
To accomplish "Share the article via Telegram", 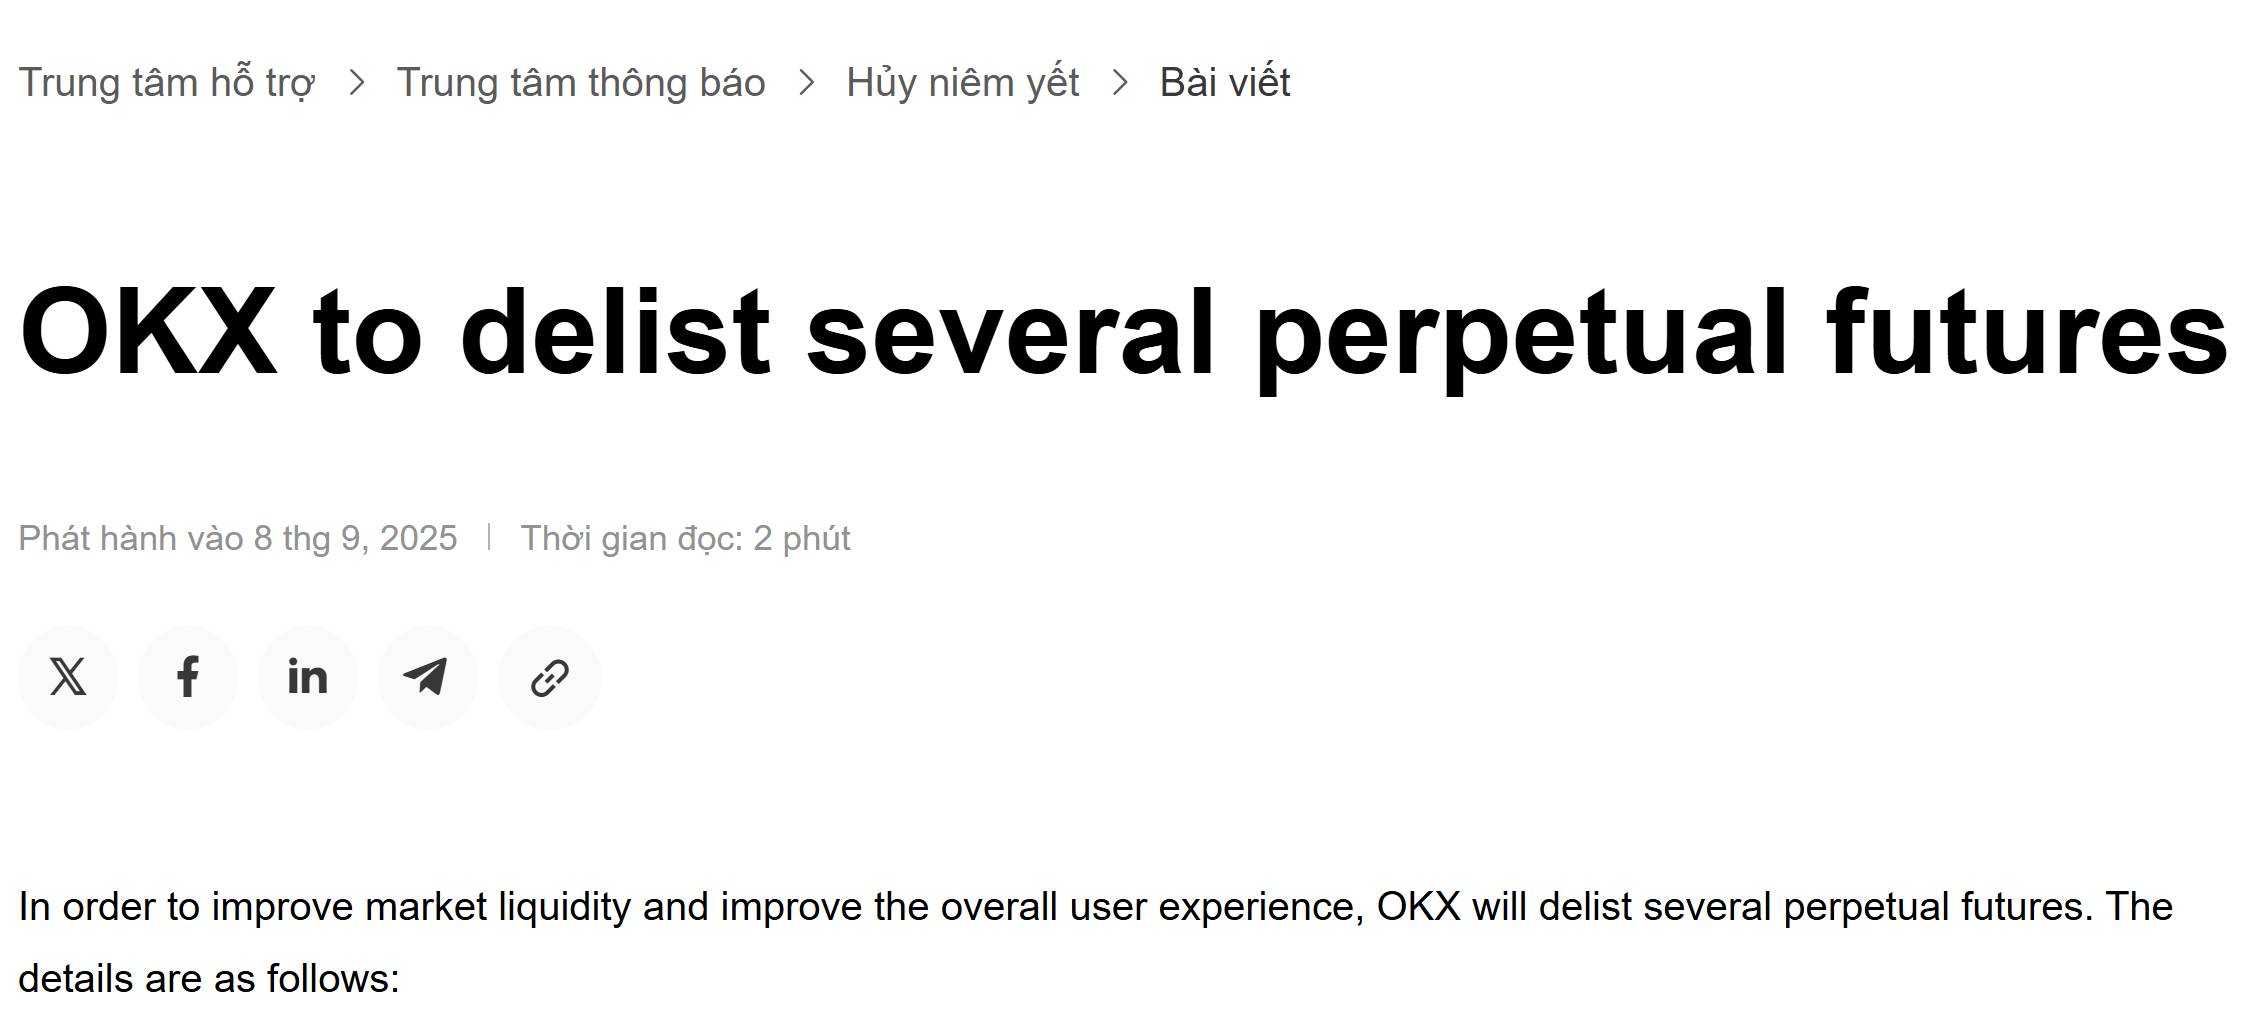I will 427,677.
